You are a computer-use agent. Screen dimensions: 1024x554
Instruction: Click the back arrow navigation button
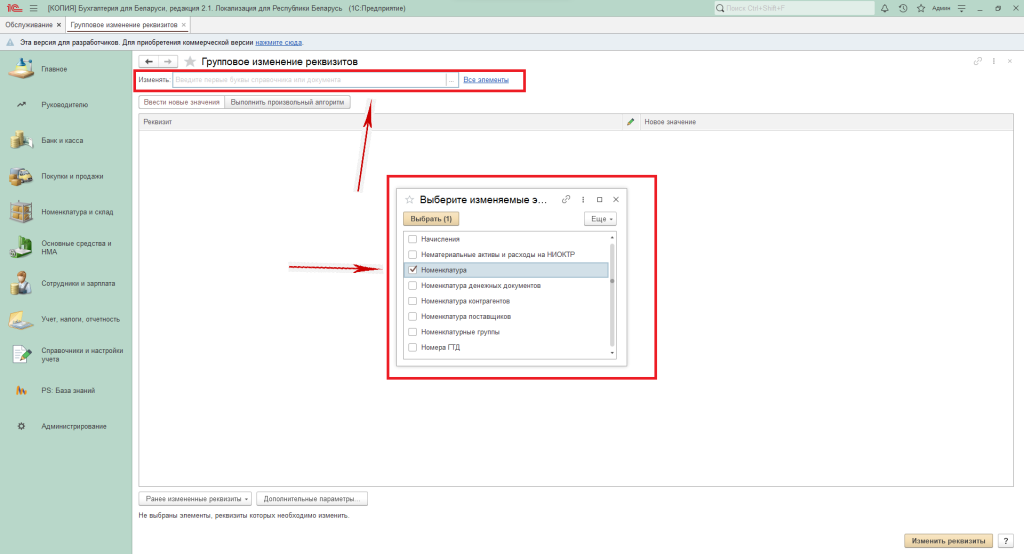pyautogui.click(x=150, y=62)
